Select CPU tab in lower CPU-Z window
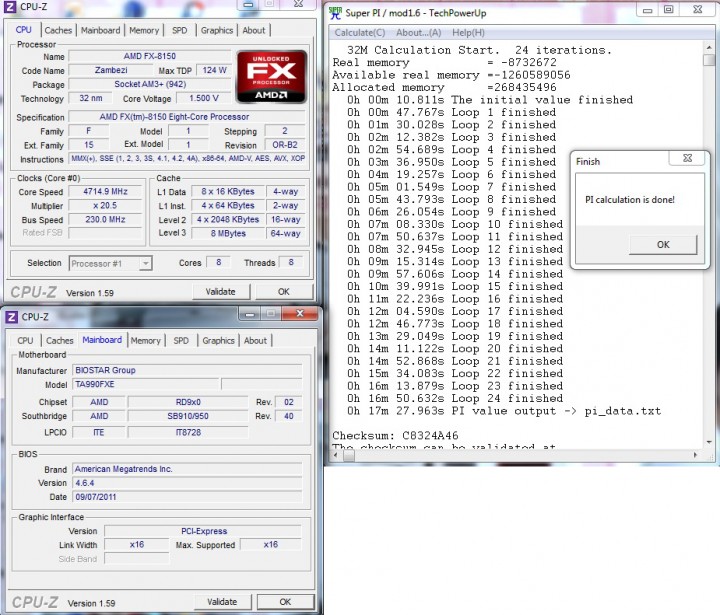This screenshot has height=615, width=720. 25,341
